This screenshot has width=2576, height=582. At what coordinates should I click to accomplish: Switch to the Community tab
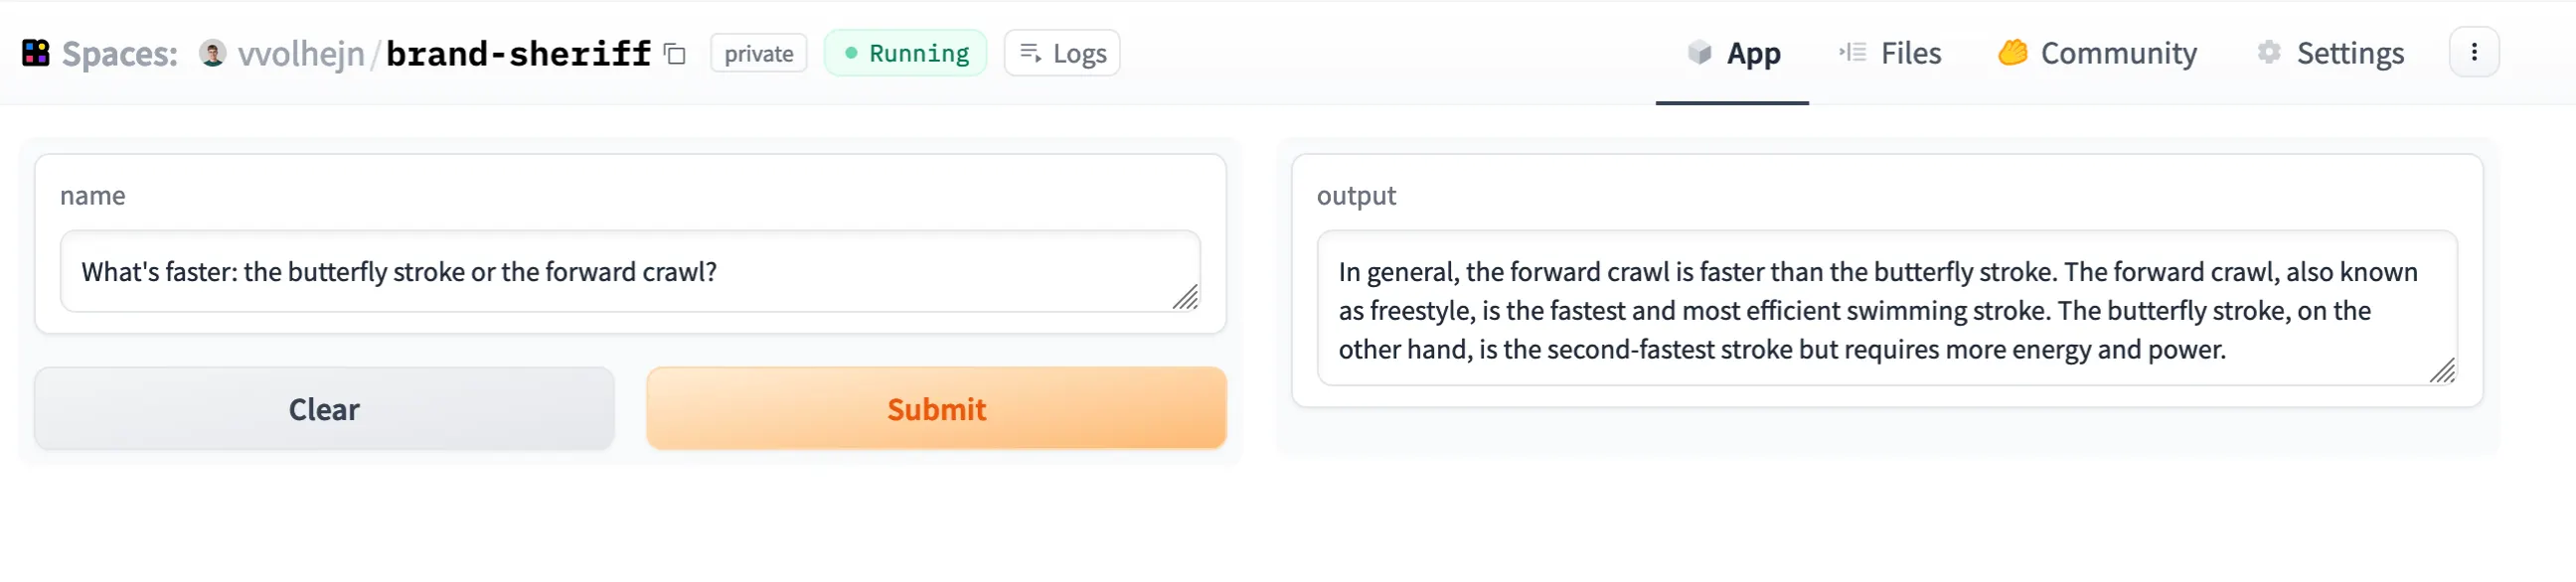coord(2117,53)
